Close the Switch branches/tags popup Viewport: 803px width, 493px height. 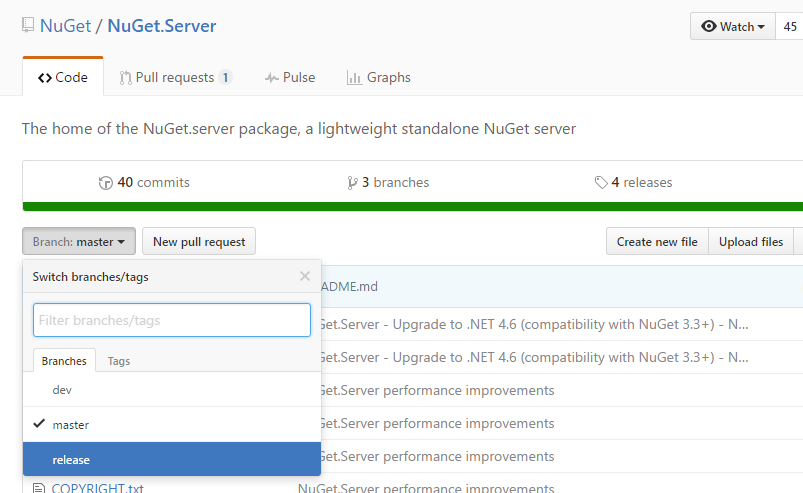(305, 276)
